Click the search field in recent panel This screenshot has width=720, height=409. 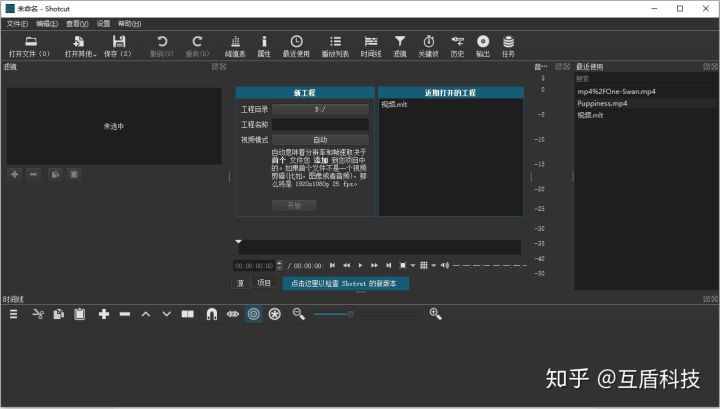(x=647, y=79)
